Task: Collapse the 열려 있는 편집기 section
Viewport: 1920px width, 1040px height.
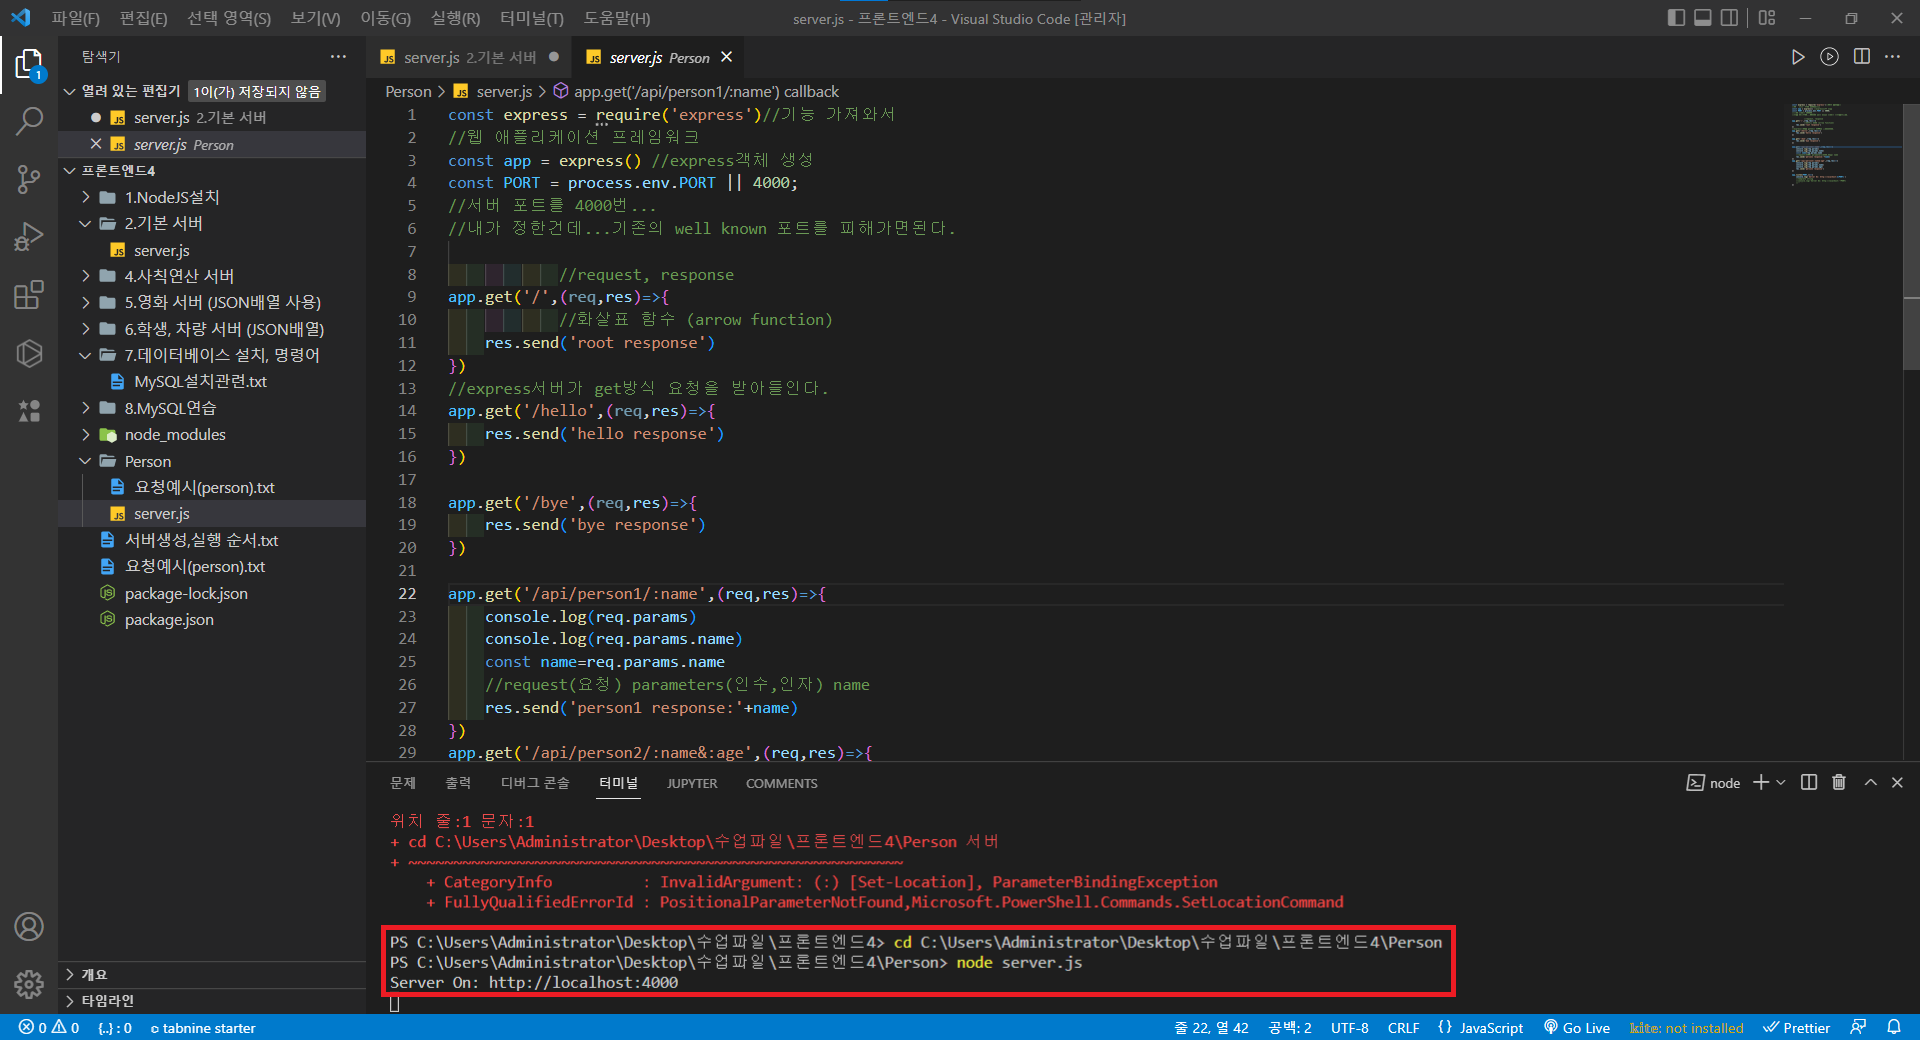Action: pyautogui.click(x=131, y=91)
